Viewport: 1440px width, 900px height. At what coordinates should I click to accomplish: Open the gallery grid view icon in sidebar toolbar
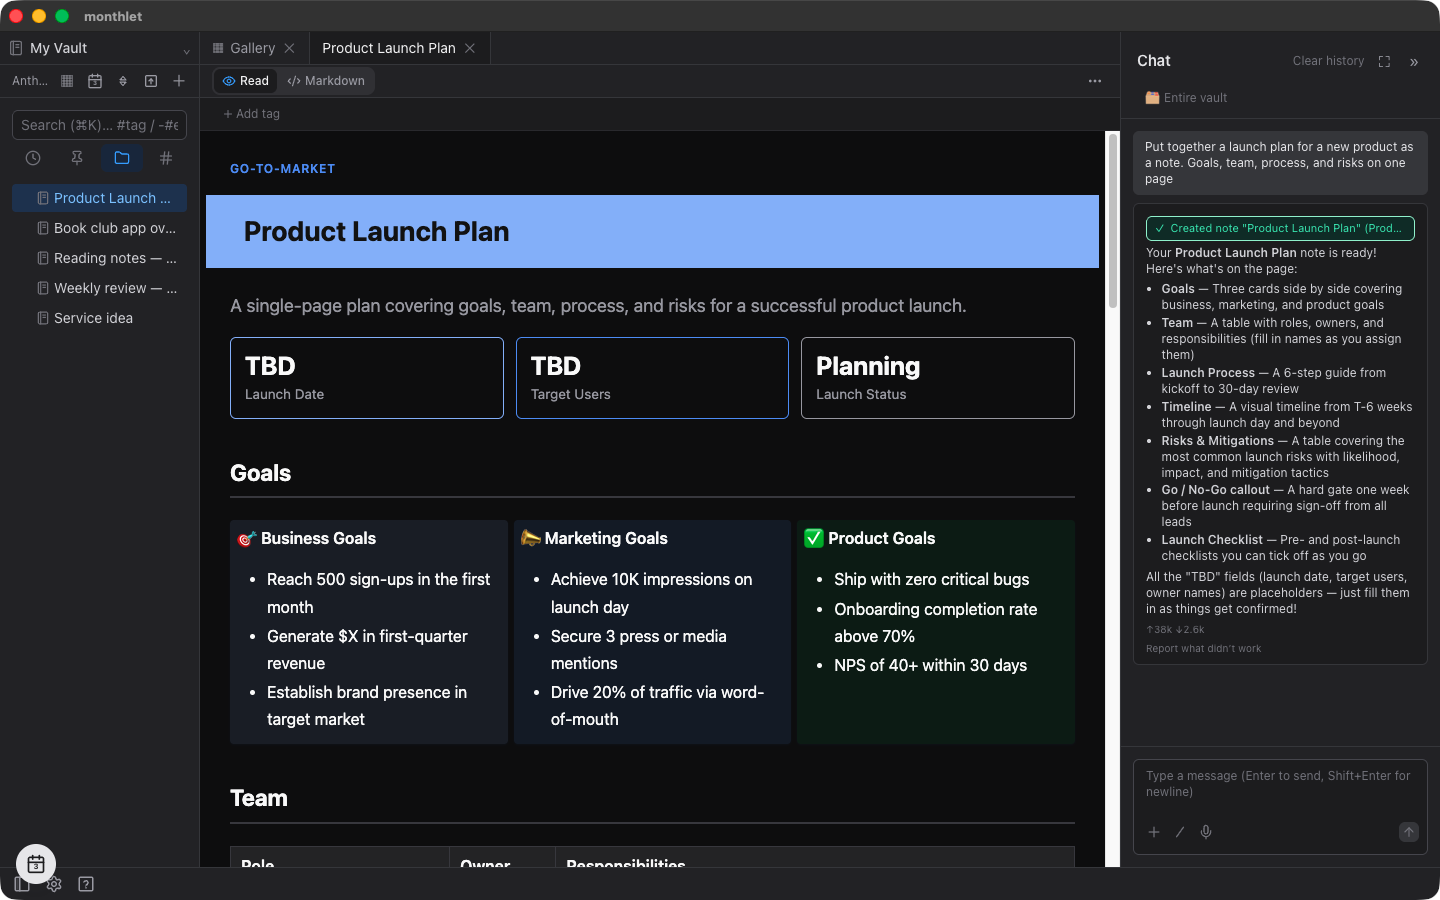pyautogui.click(x=67, y=81)
